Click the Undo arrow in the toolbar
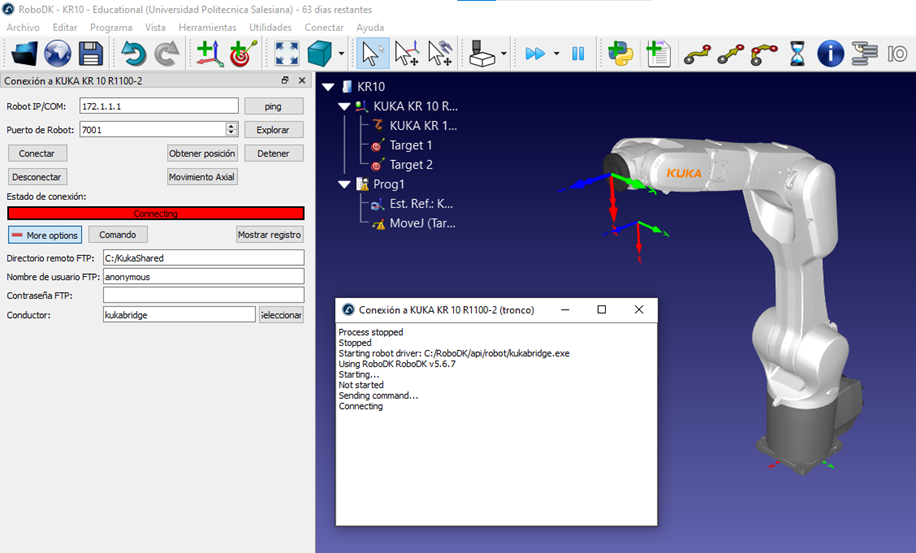 click(x=133, y=53)
